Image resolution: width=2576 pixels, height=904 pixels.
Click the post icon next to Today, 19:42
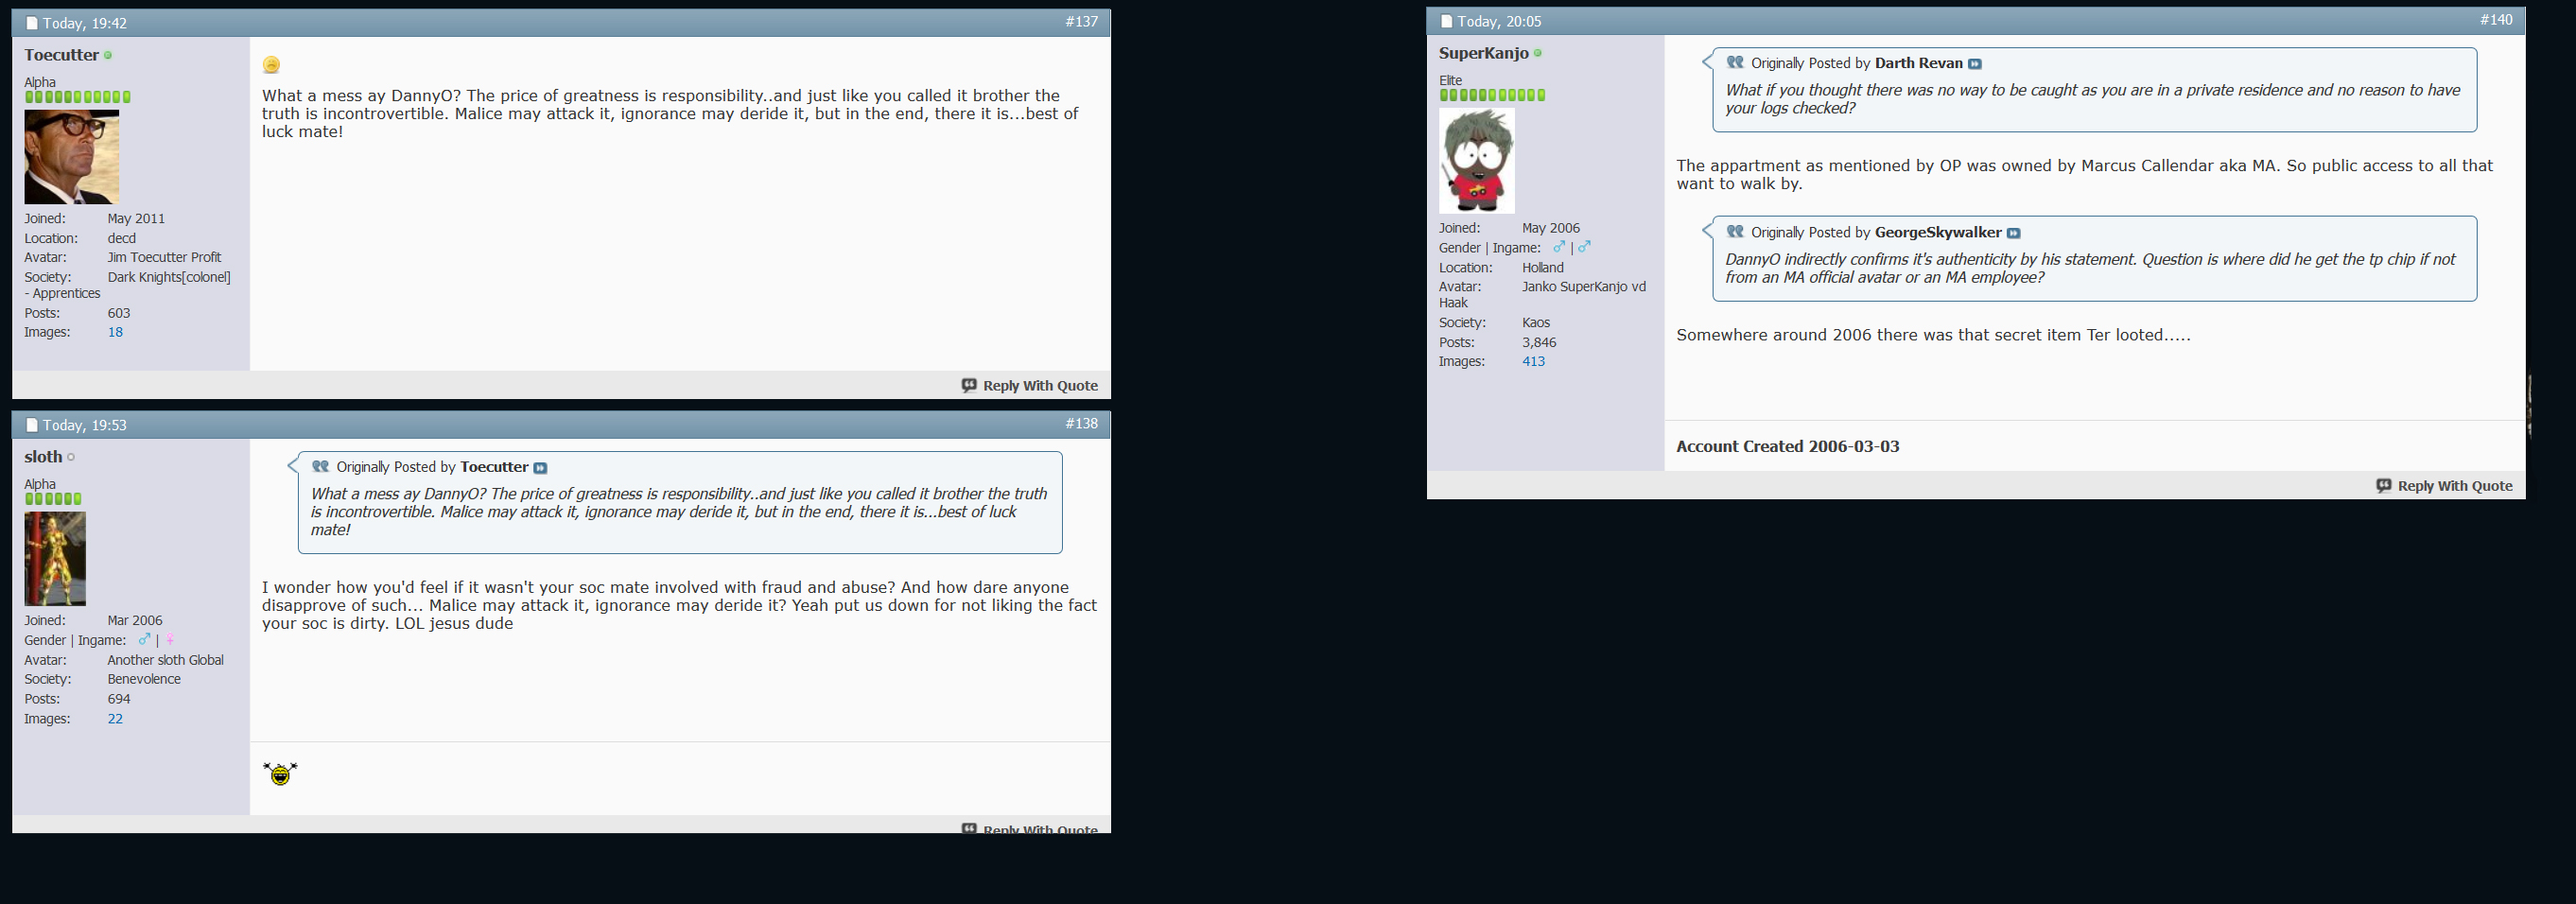(32, 23)
